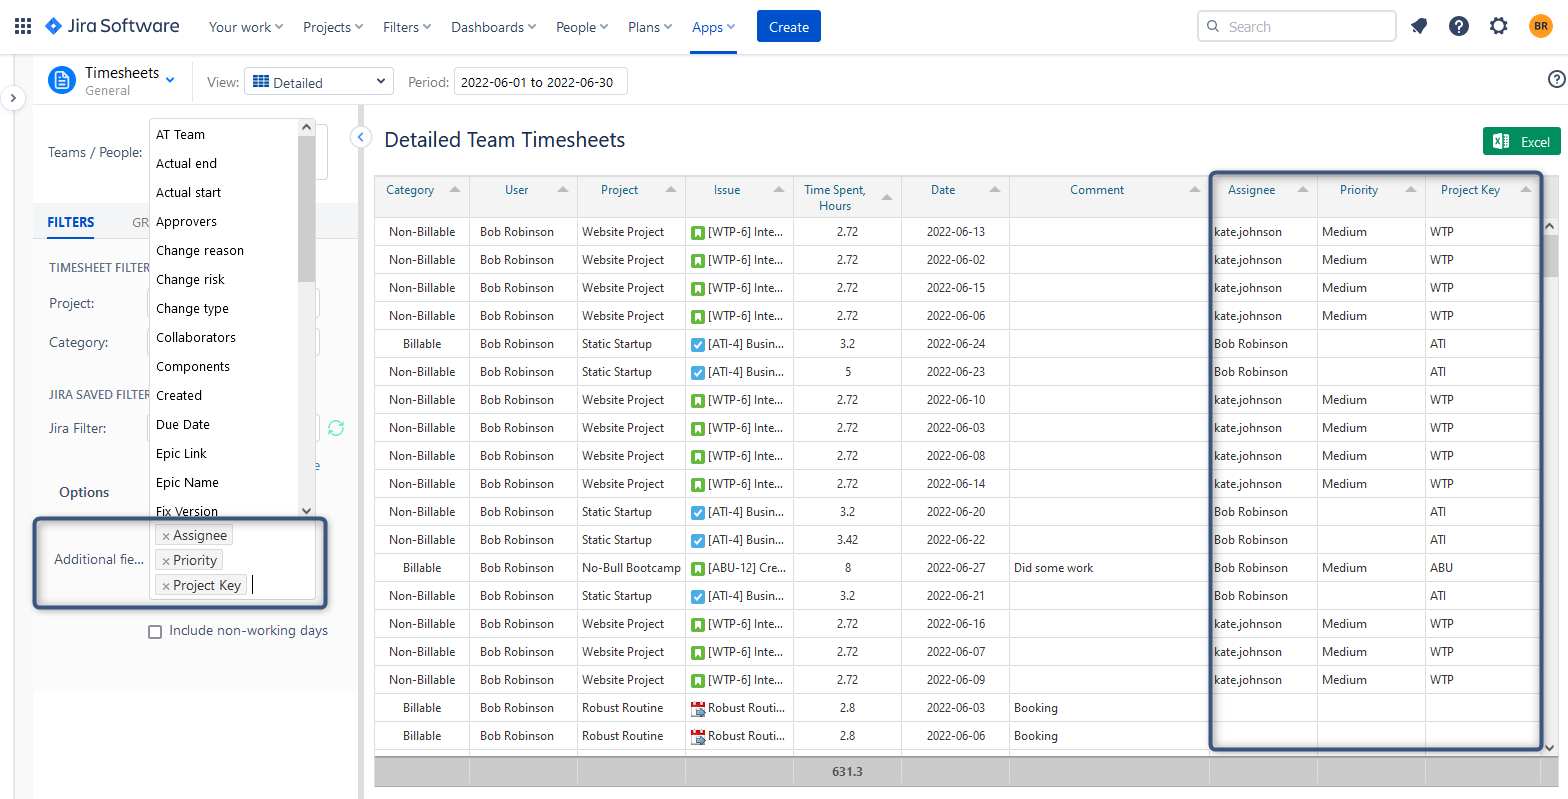
Task: Click the ABU project key cell
Action: coord(1482,568)
